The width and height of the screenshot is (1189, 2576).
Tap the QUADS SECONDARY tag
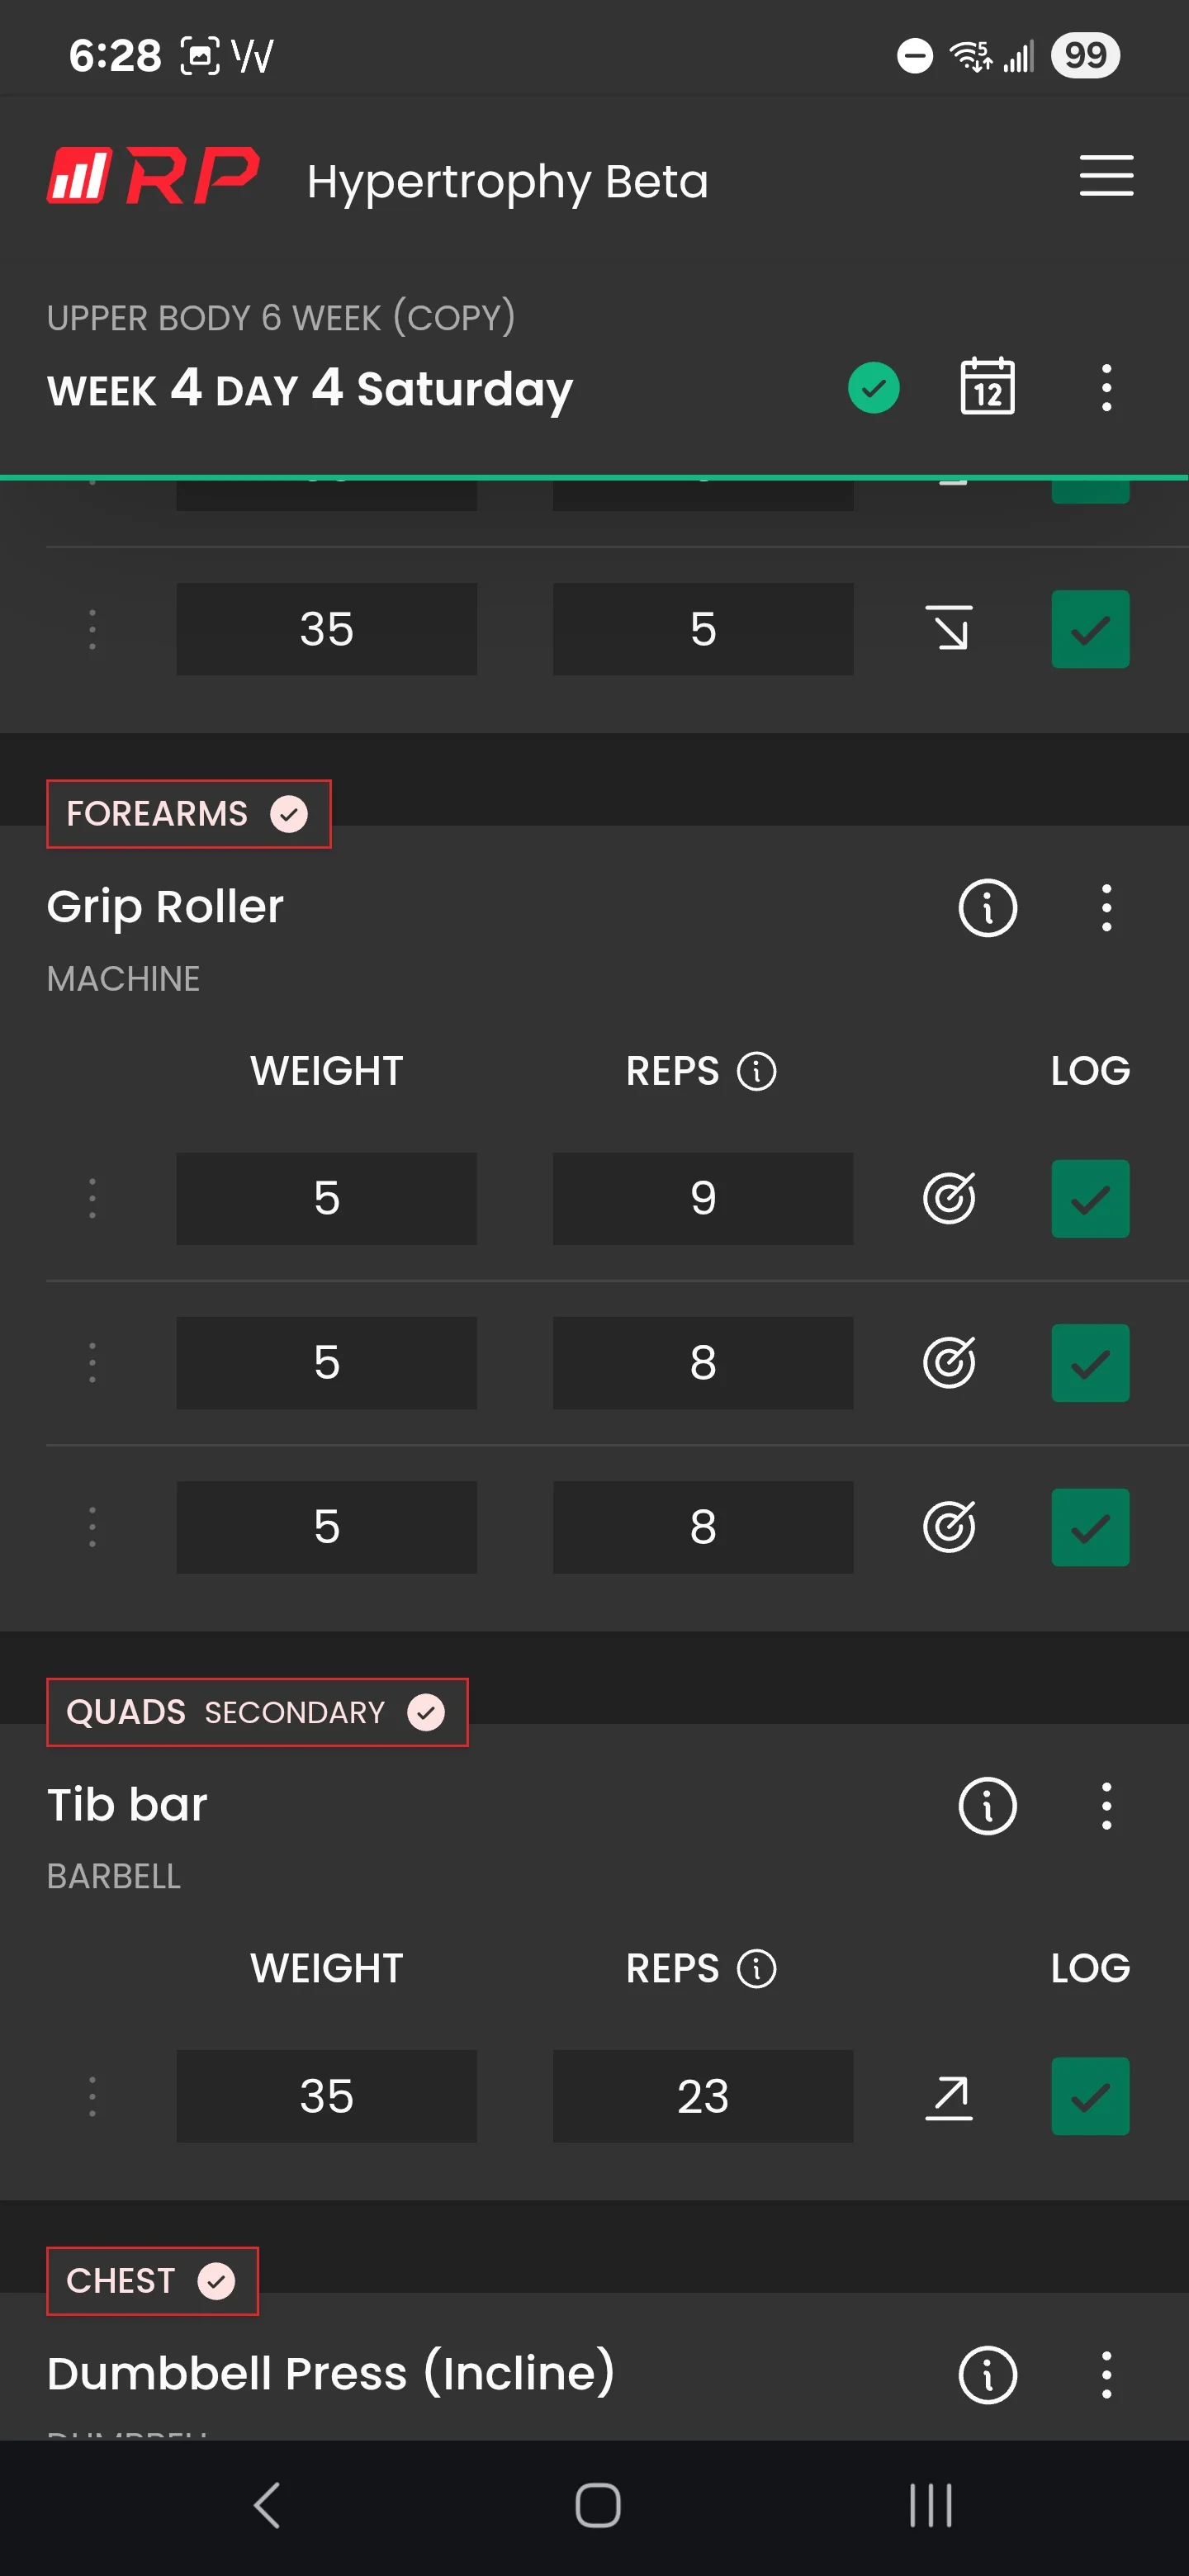[x=257, y=1712]
